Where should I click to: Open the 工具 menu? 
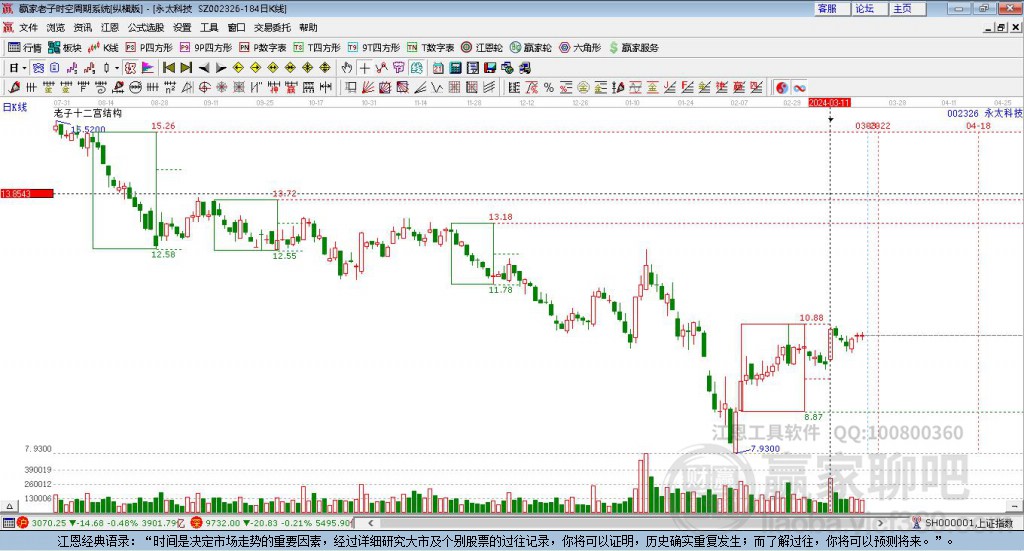point(209,27)
